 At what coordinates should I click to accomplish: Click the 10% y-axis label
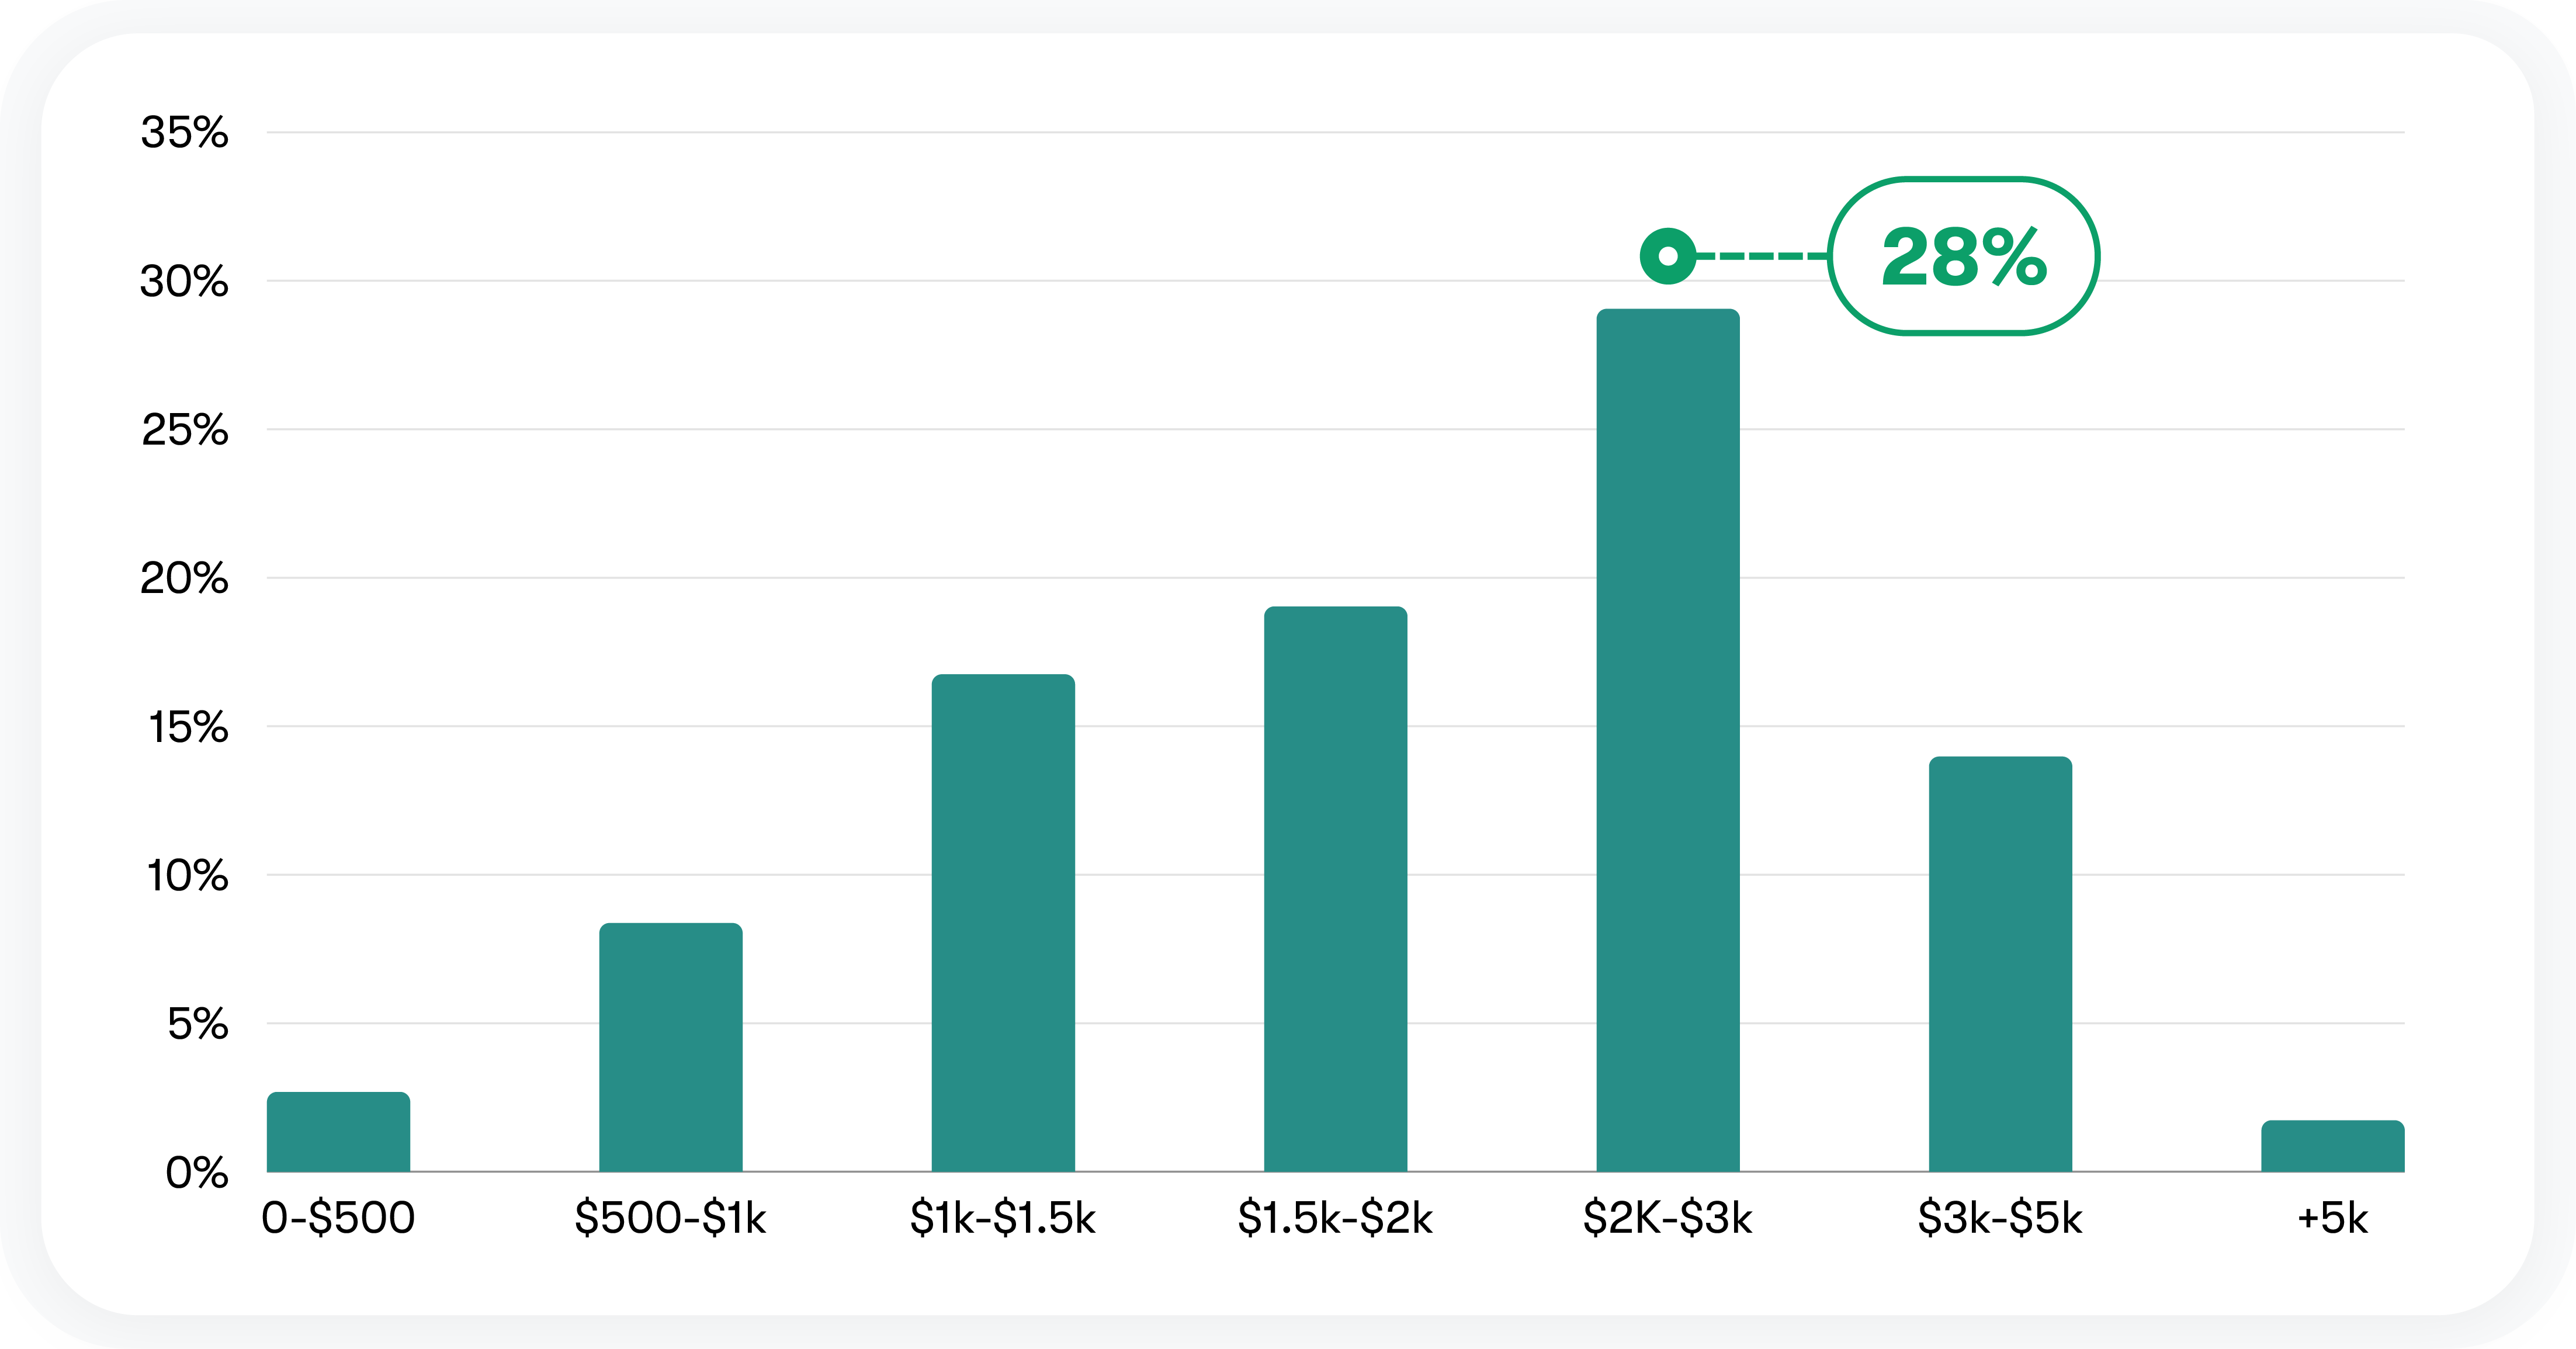[187, 875]
